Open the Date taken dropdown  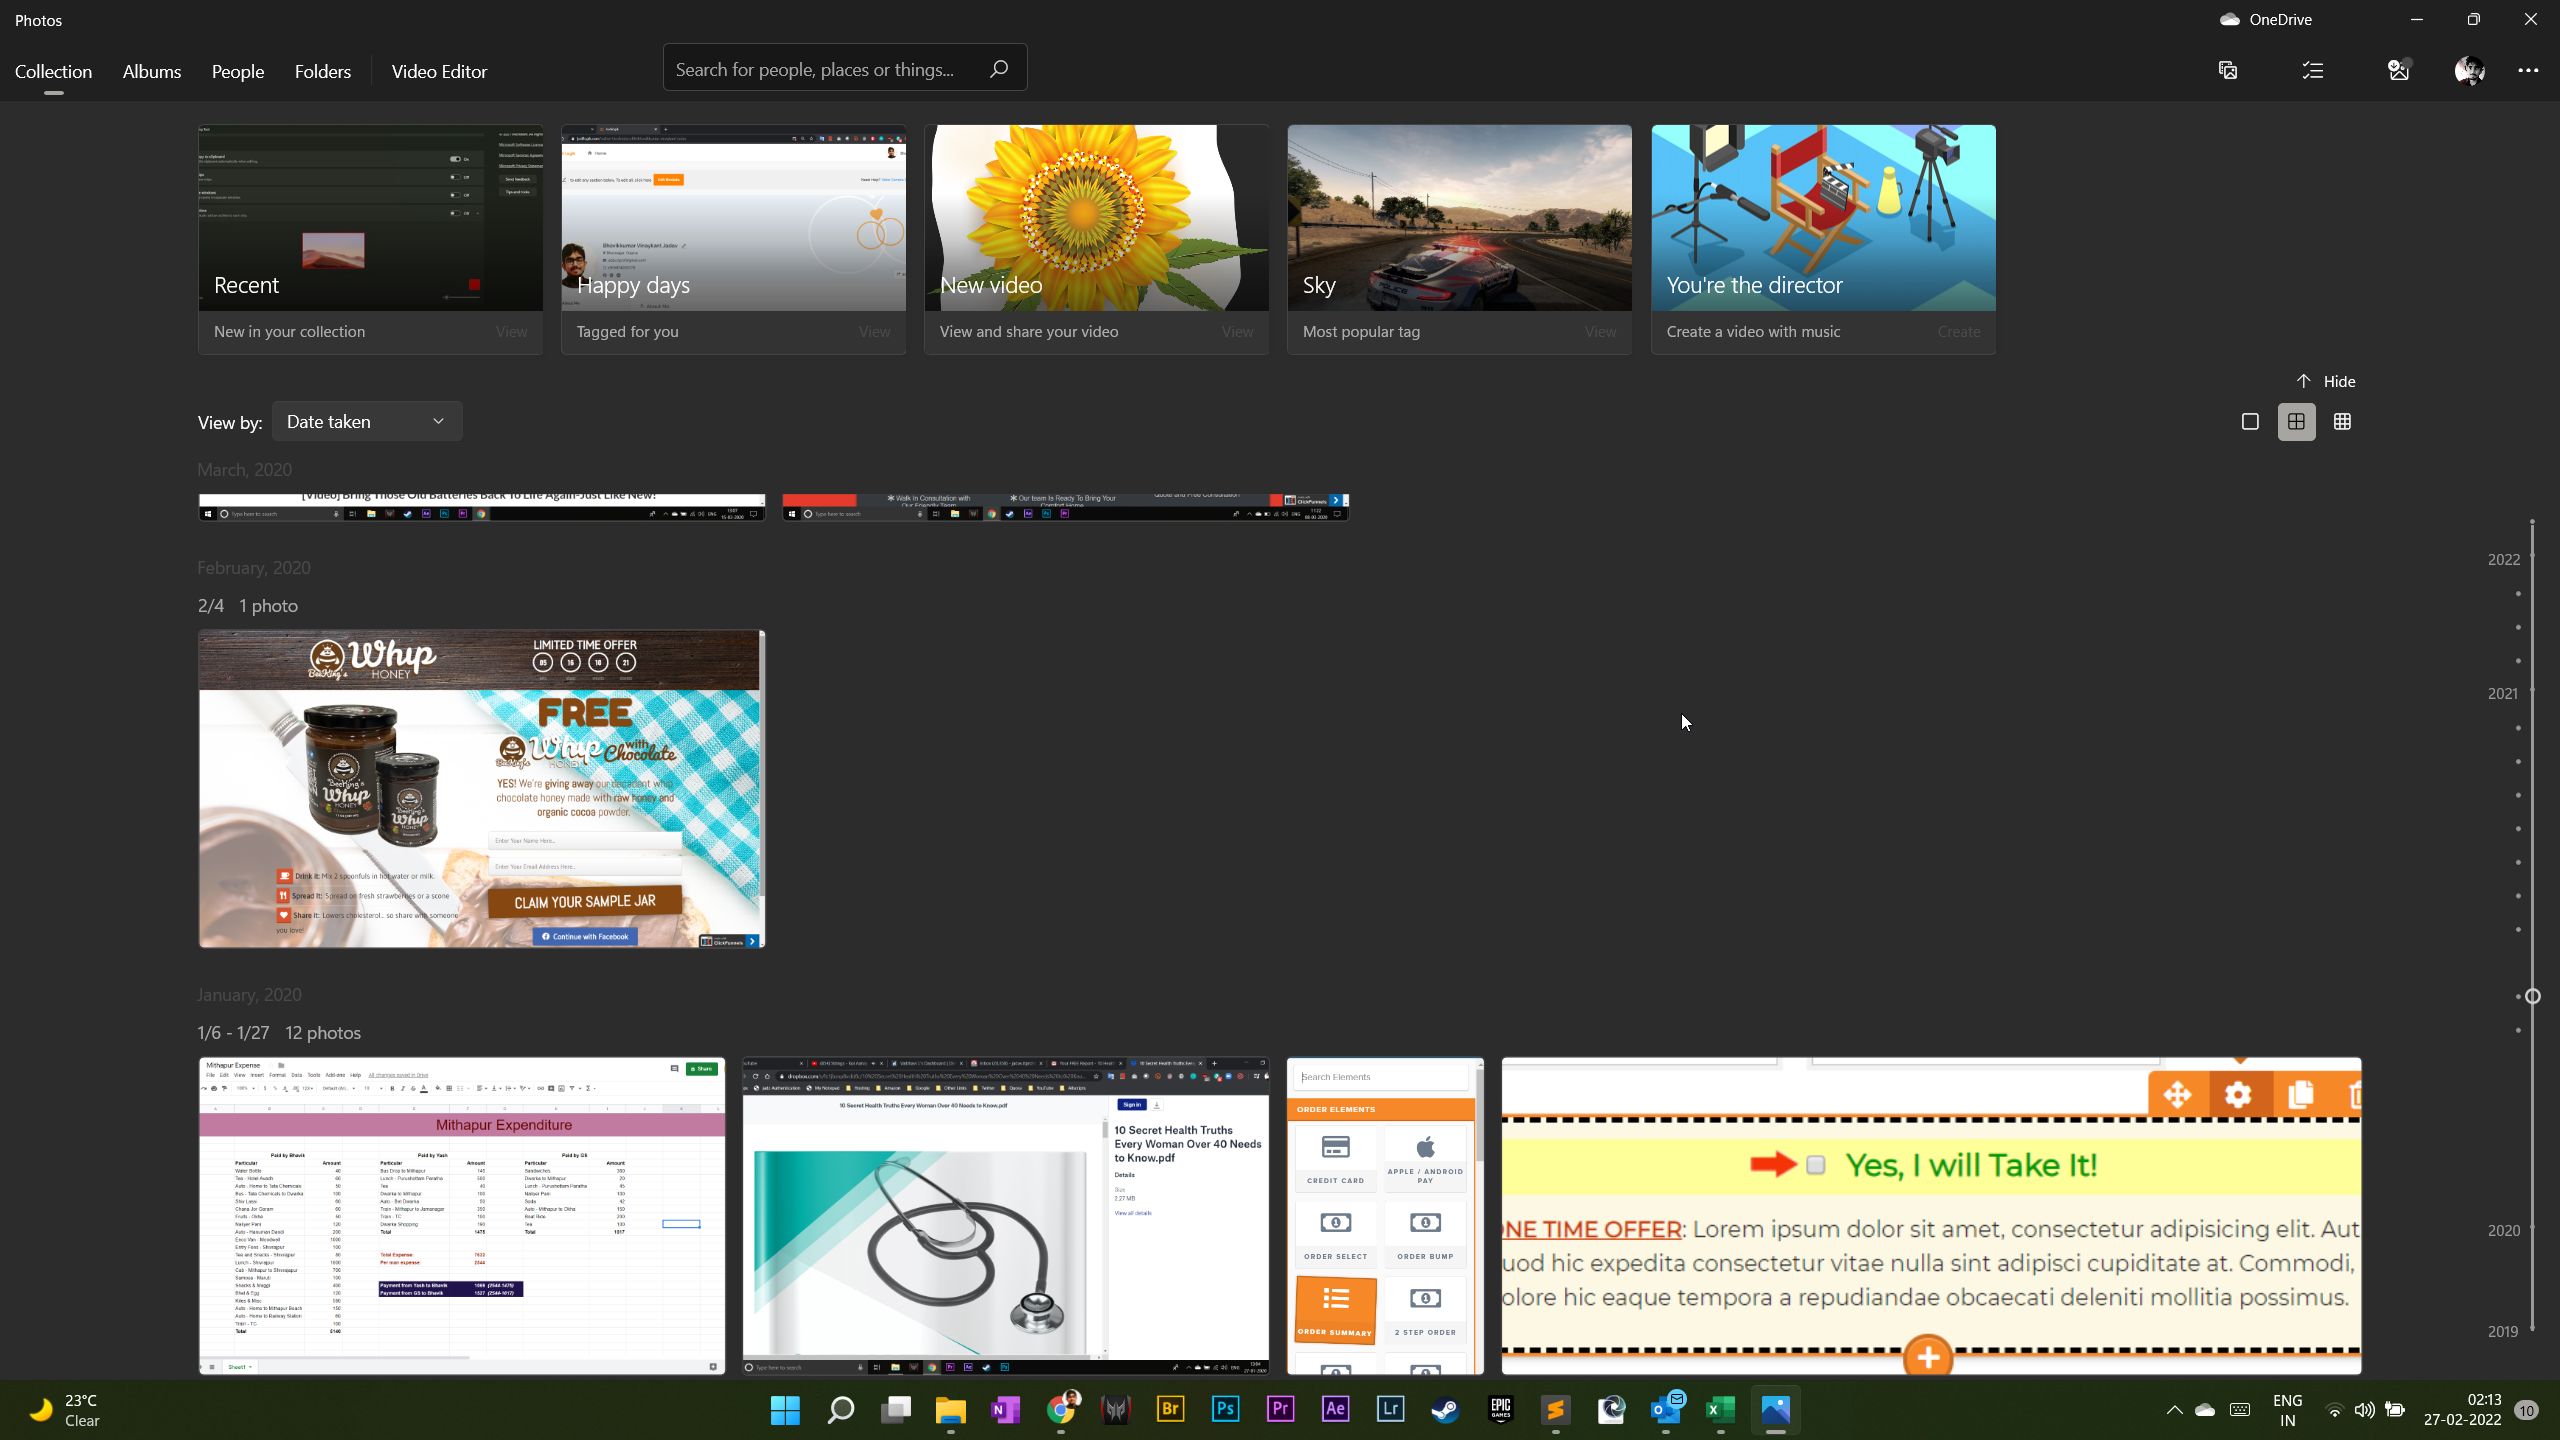[367, 422]
